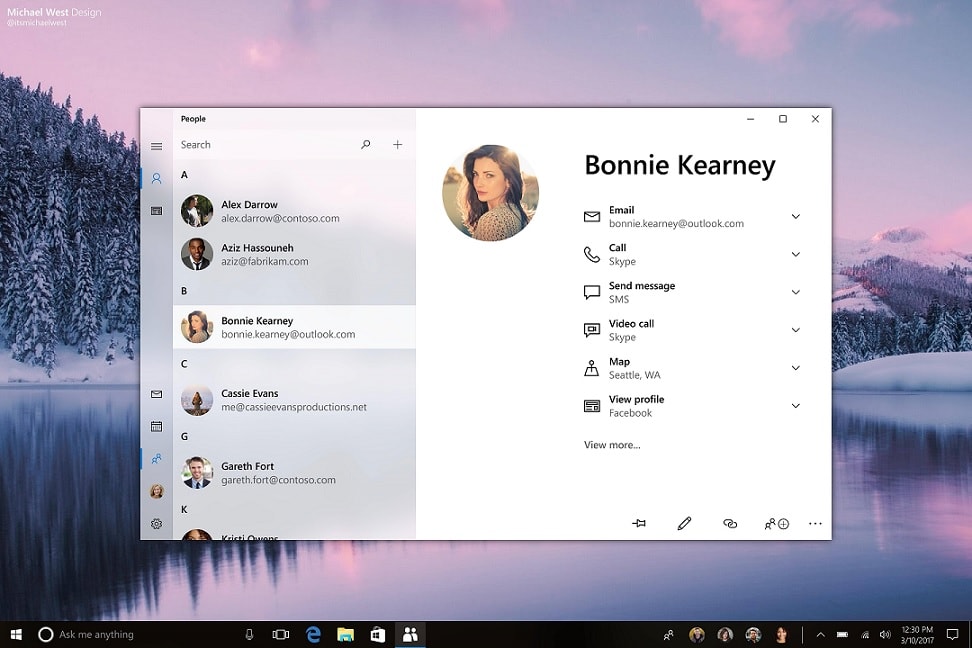
Task: Click the share contact icon with plus
Action: [x=776, y=523]
